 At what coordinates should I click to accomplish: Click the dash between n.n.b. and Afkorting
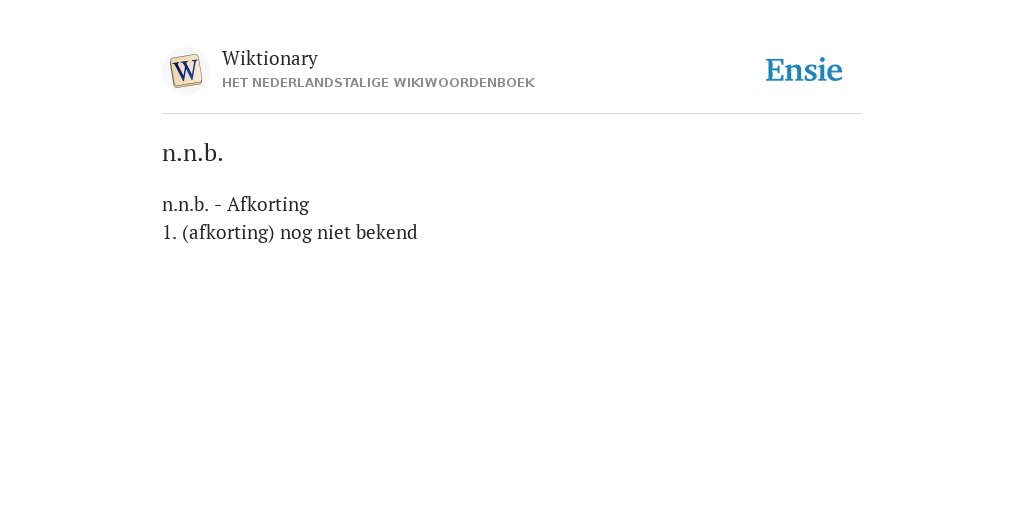[x=218, y=206]
